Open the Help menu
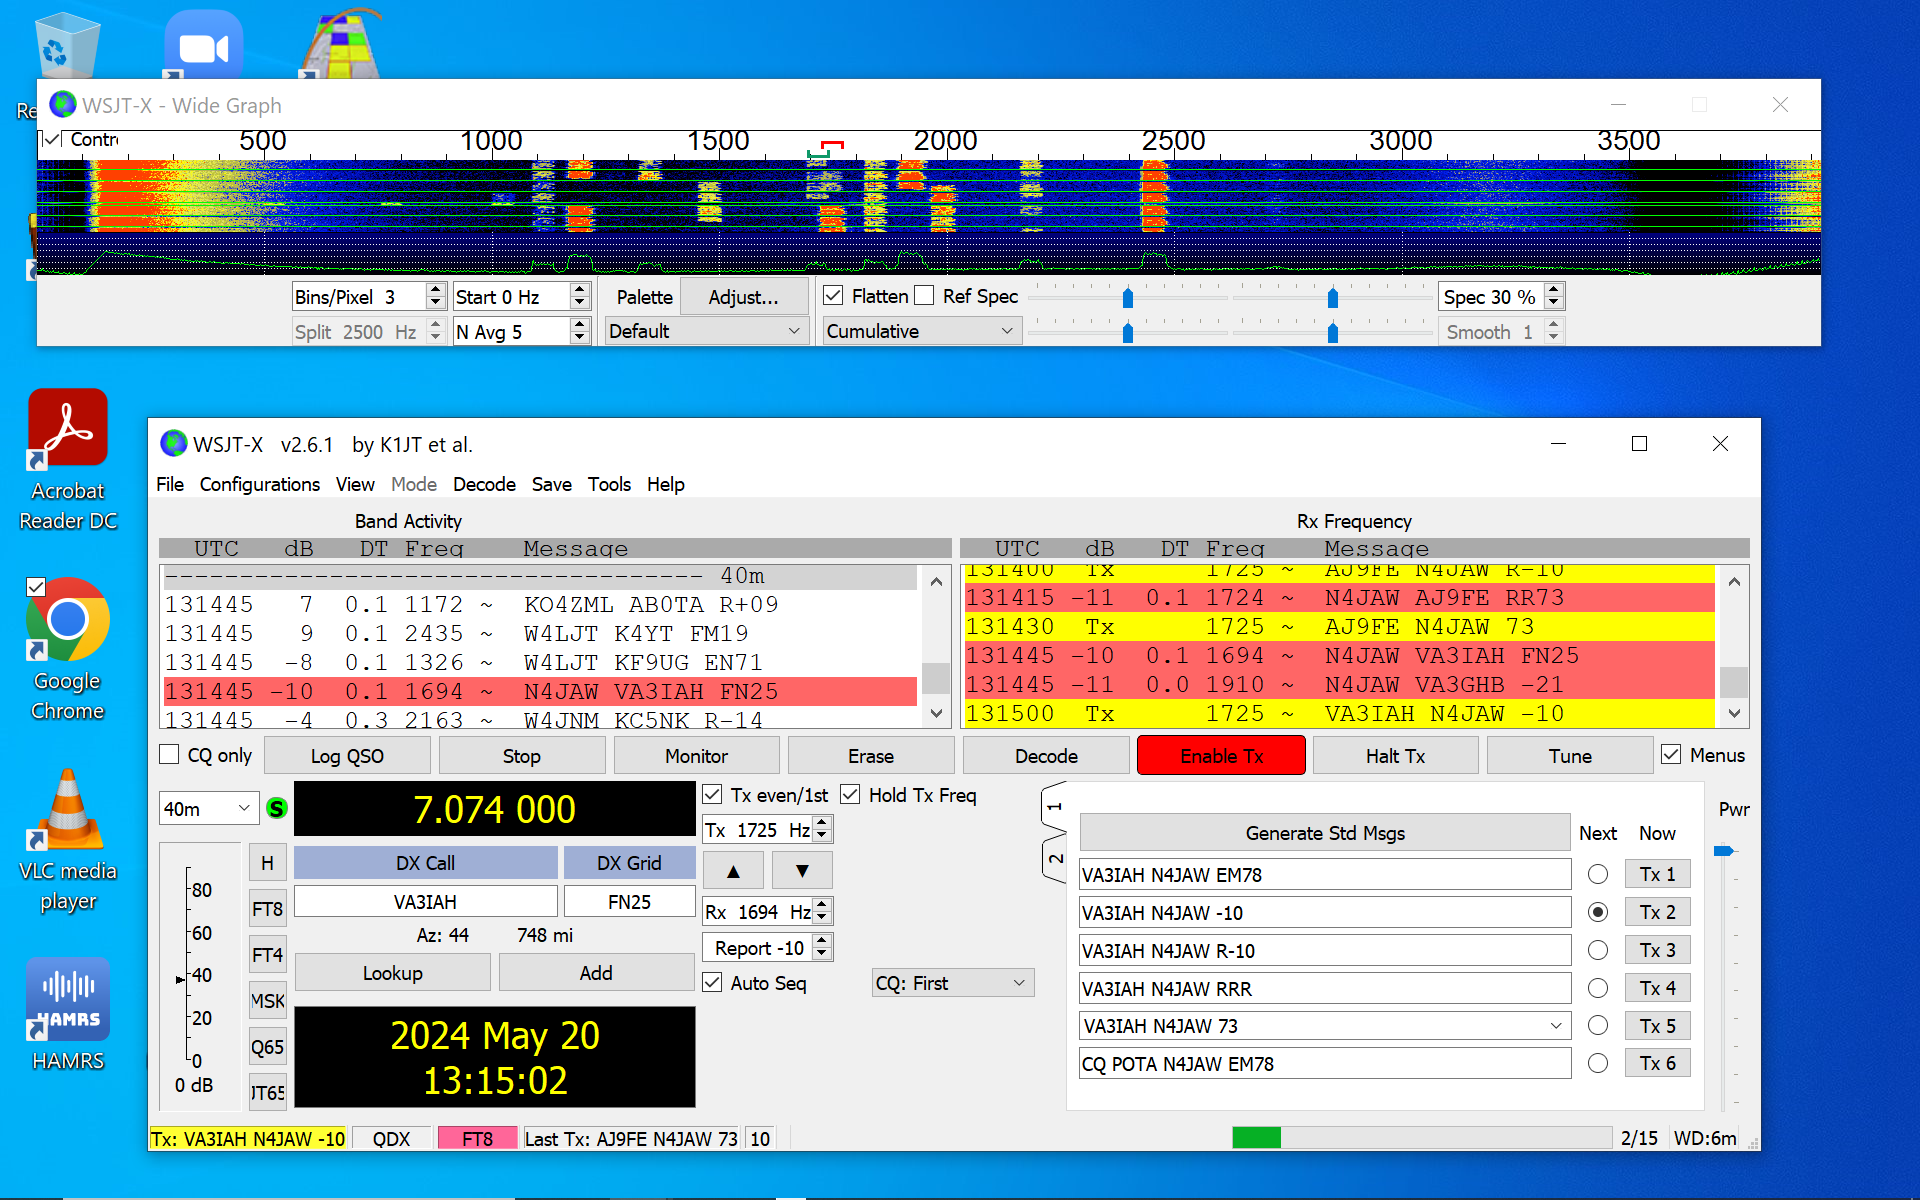Screen dimensions: 1920x1200 tap(666, 484)
